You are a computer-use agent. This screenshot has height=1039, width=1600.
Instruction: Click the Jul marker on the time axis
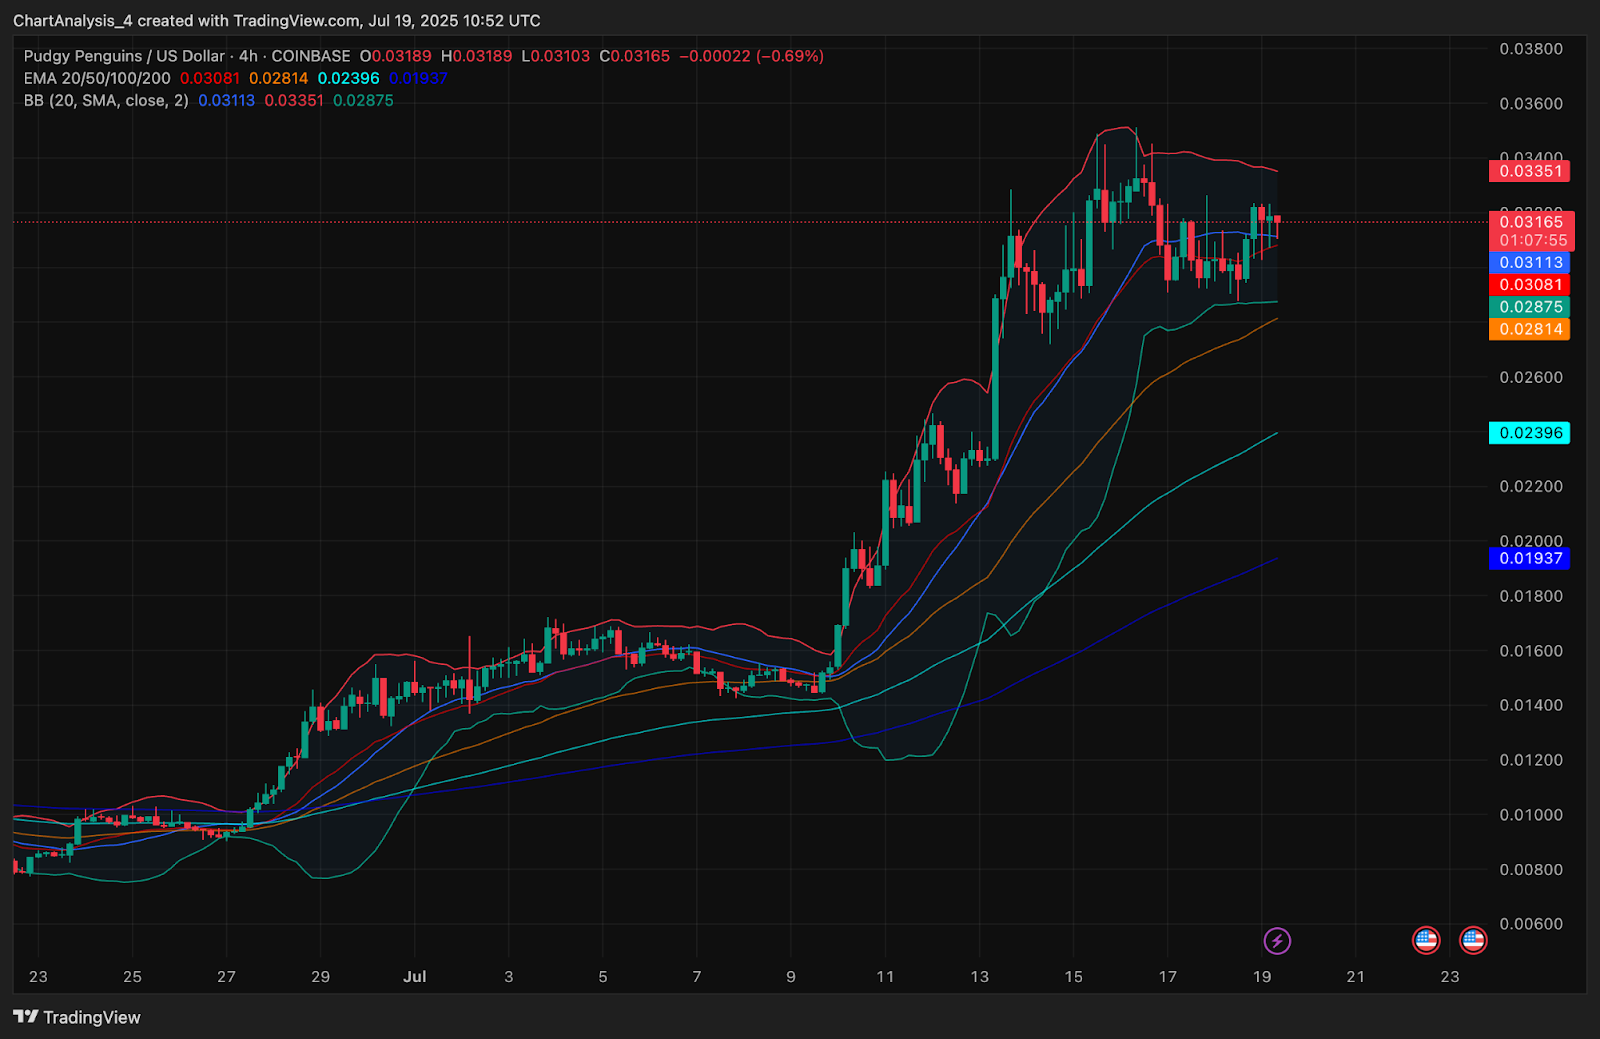pyautogui.click(x=414, y=977)
